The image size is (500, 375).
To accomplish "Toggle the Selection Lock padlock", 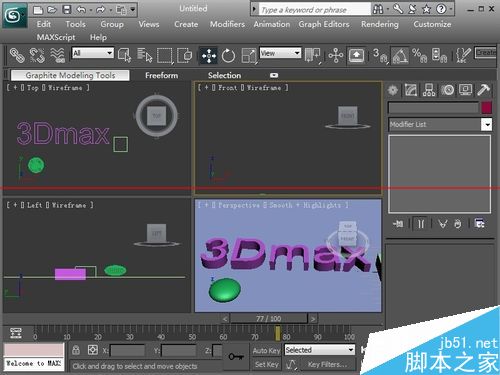I will pyautogui.click(x=76, y=350).
